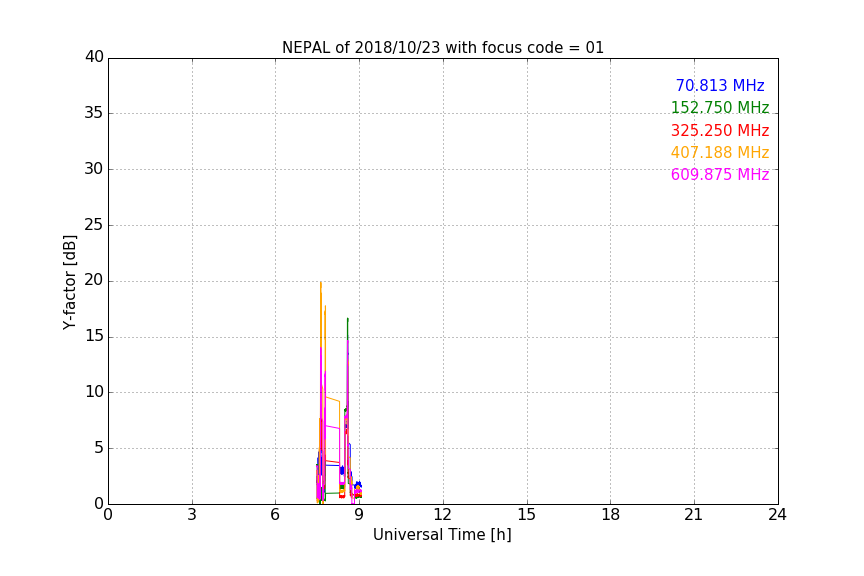This screenshot has height=576, width=864.
Task: Click the x-axis tick label 24
Action: pos(777,515)
